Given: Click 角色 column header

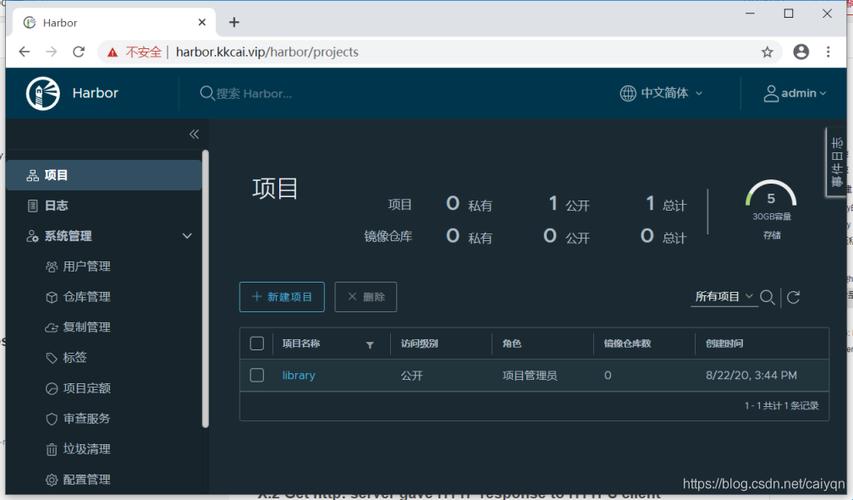Looking at the screenshot, I should coord(512,344).
